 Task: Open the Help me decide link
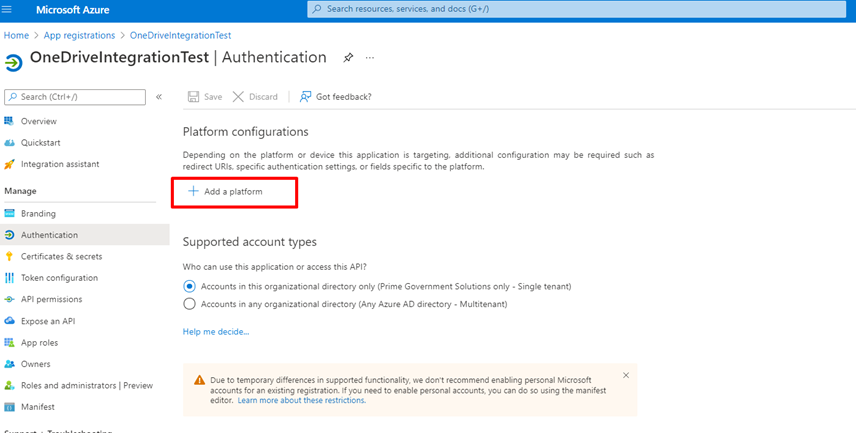point(216,331)
